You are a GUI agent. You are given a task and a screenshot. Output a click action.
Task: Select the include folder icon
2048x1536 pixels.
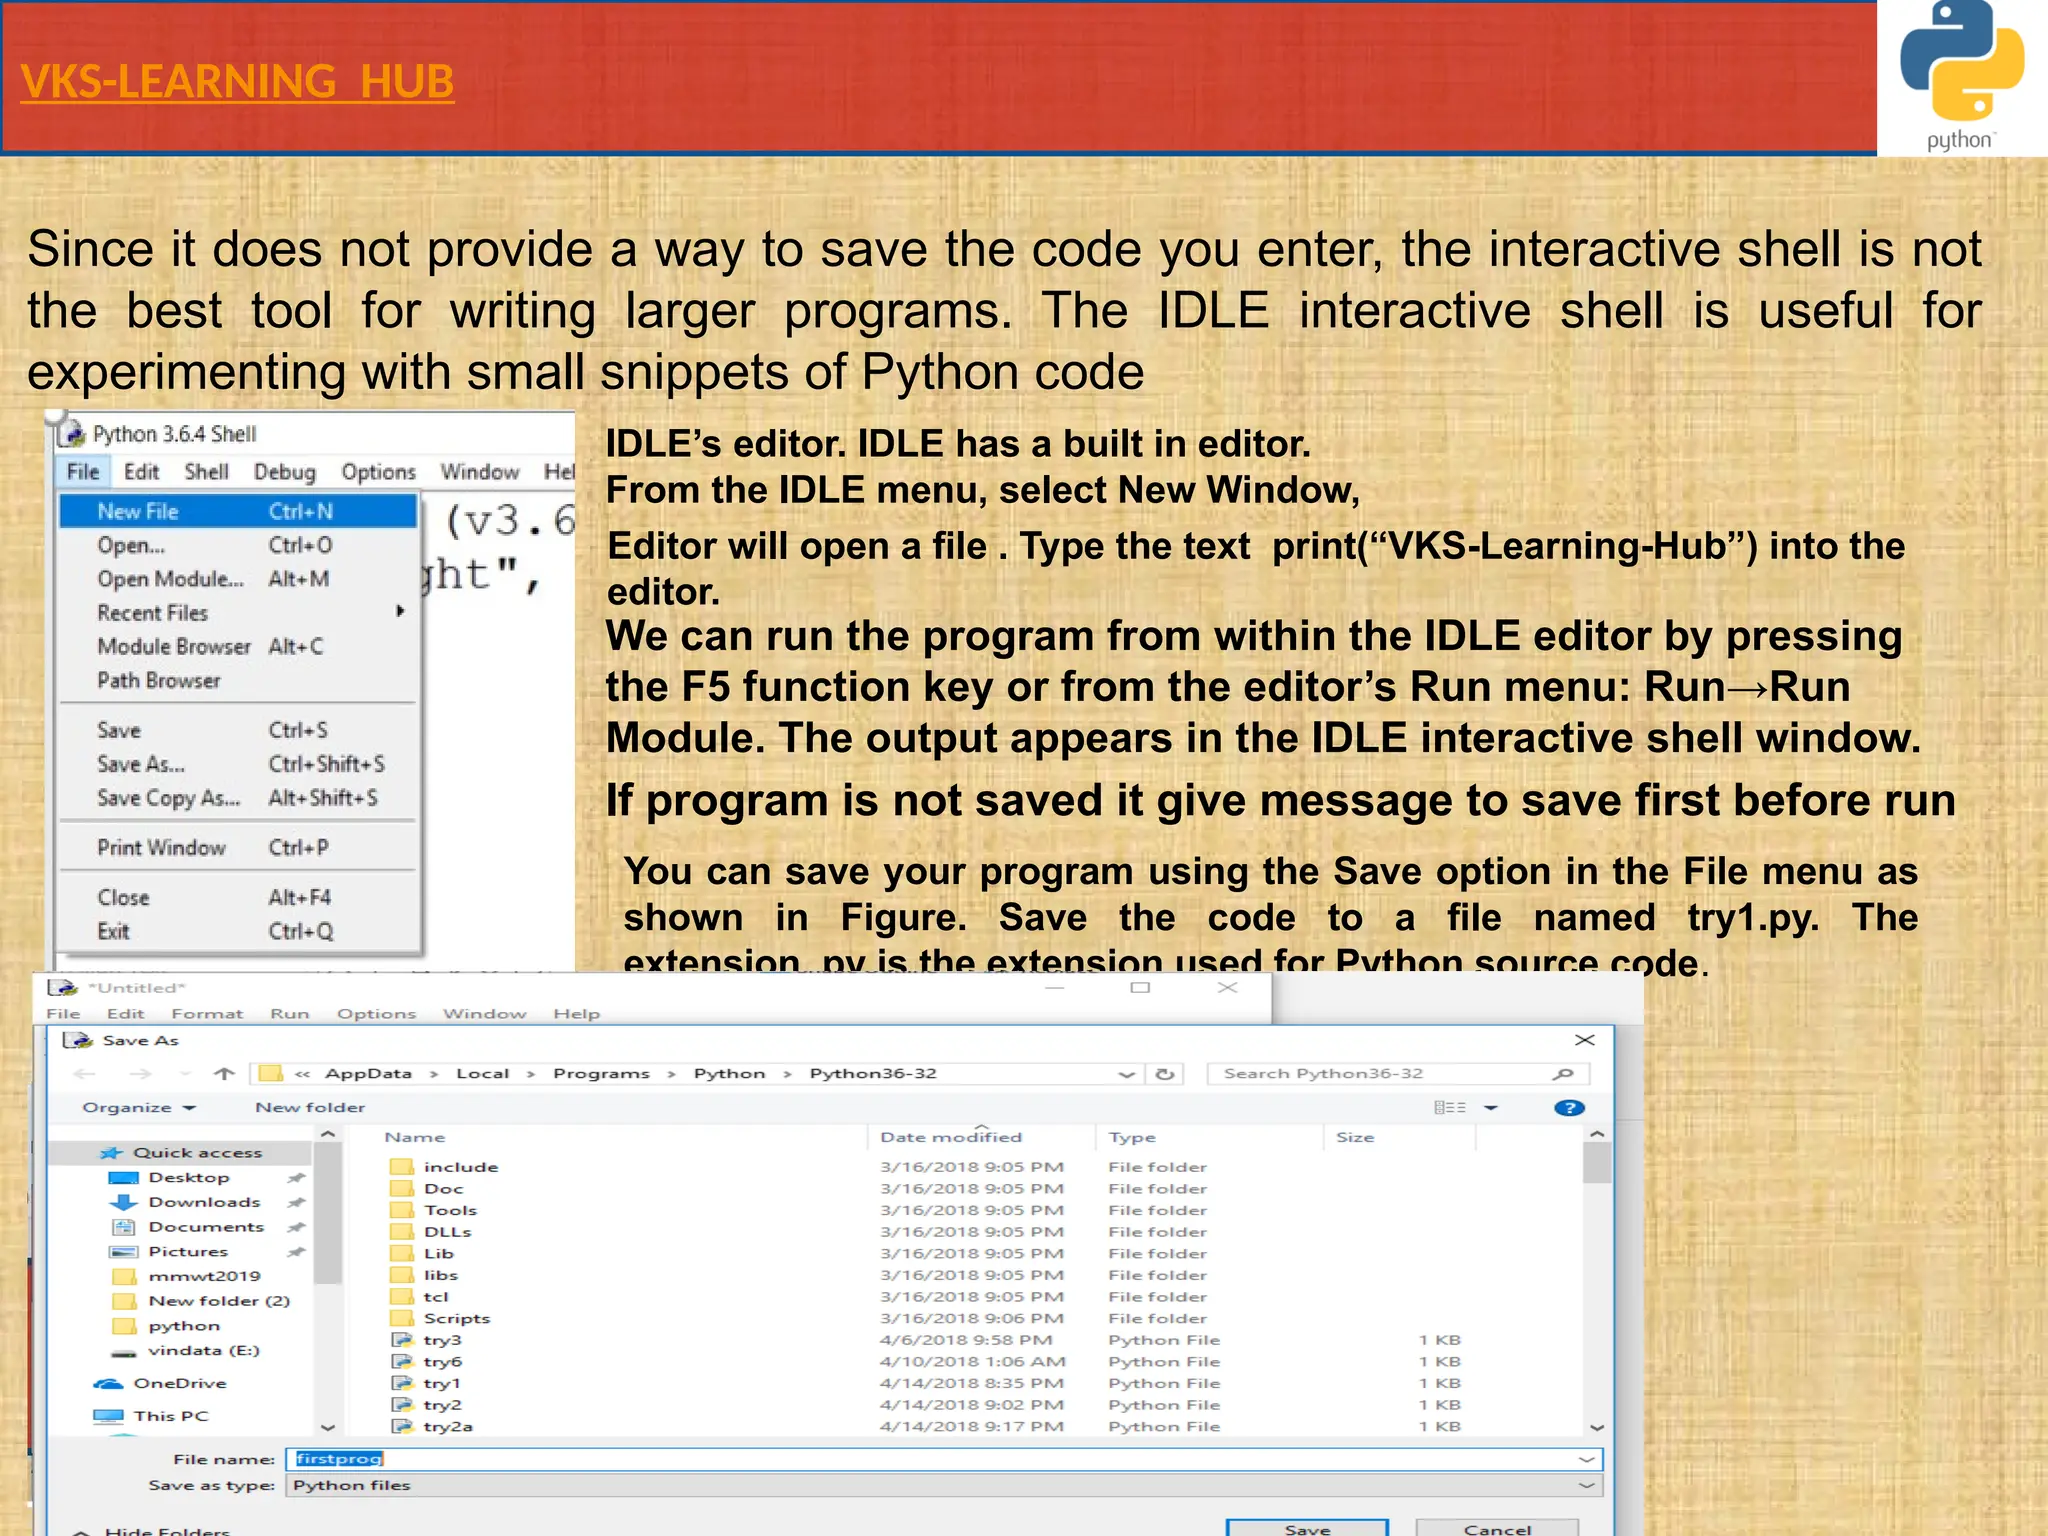[401, 1167]
